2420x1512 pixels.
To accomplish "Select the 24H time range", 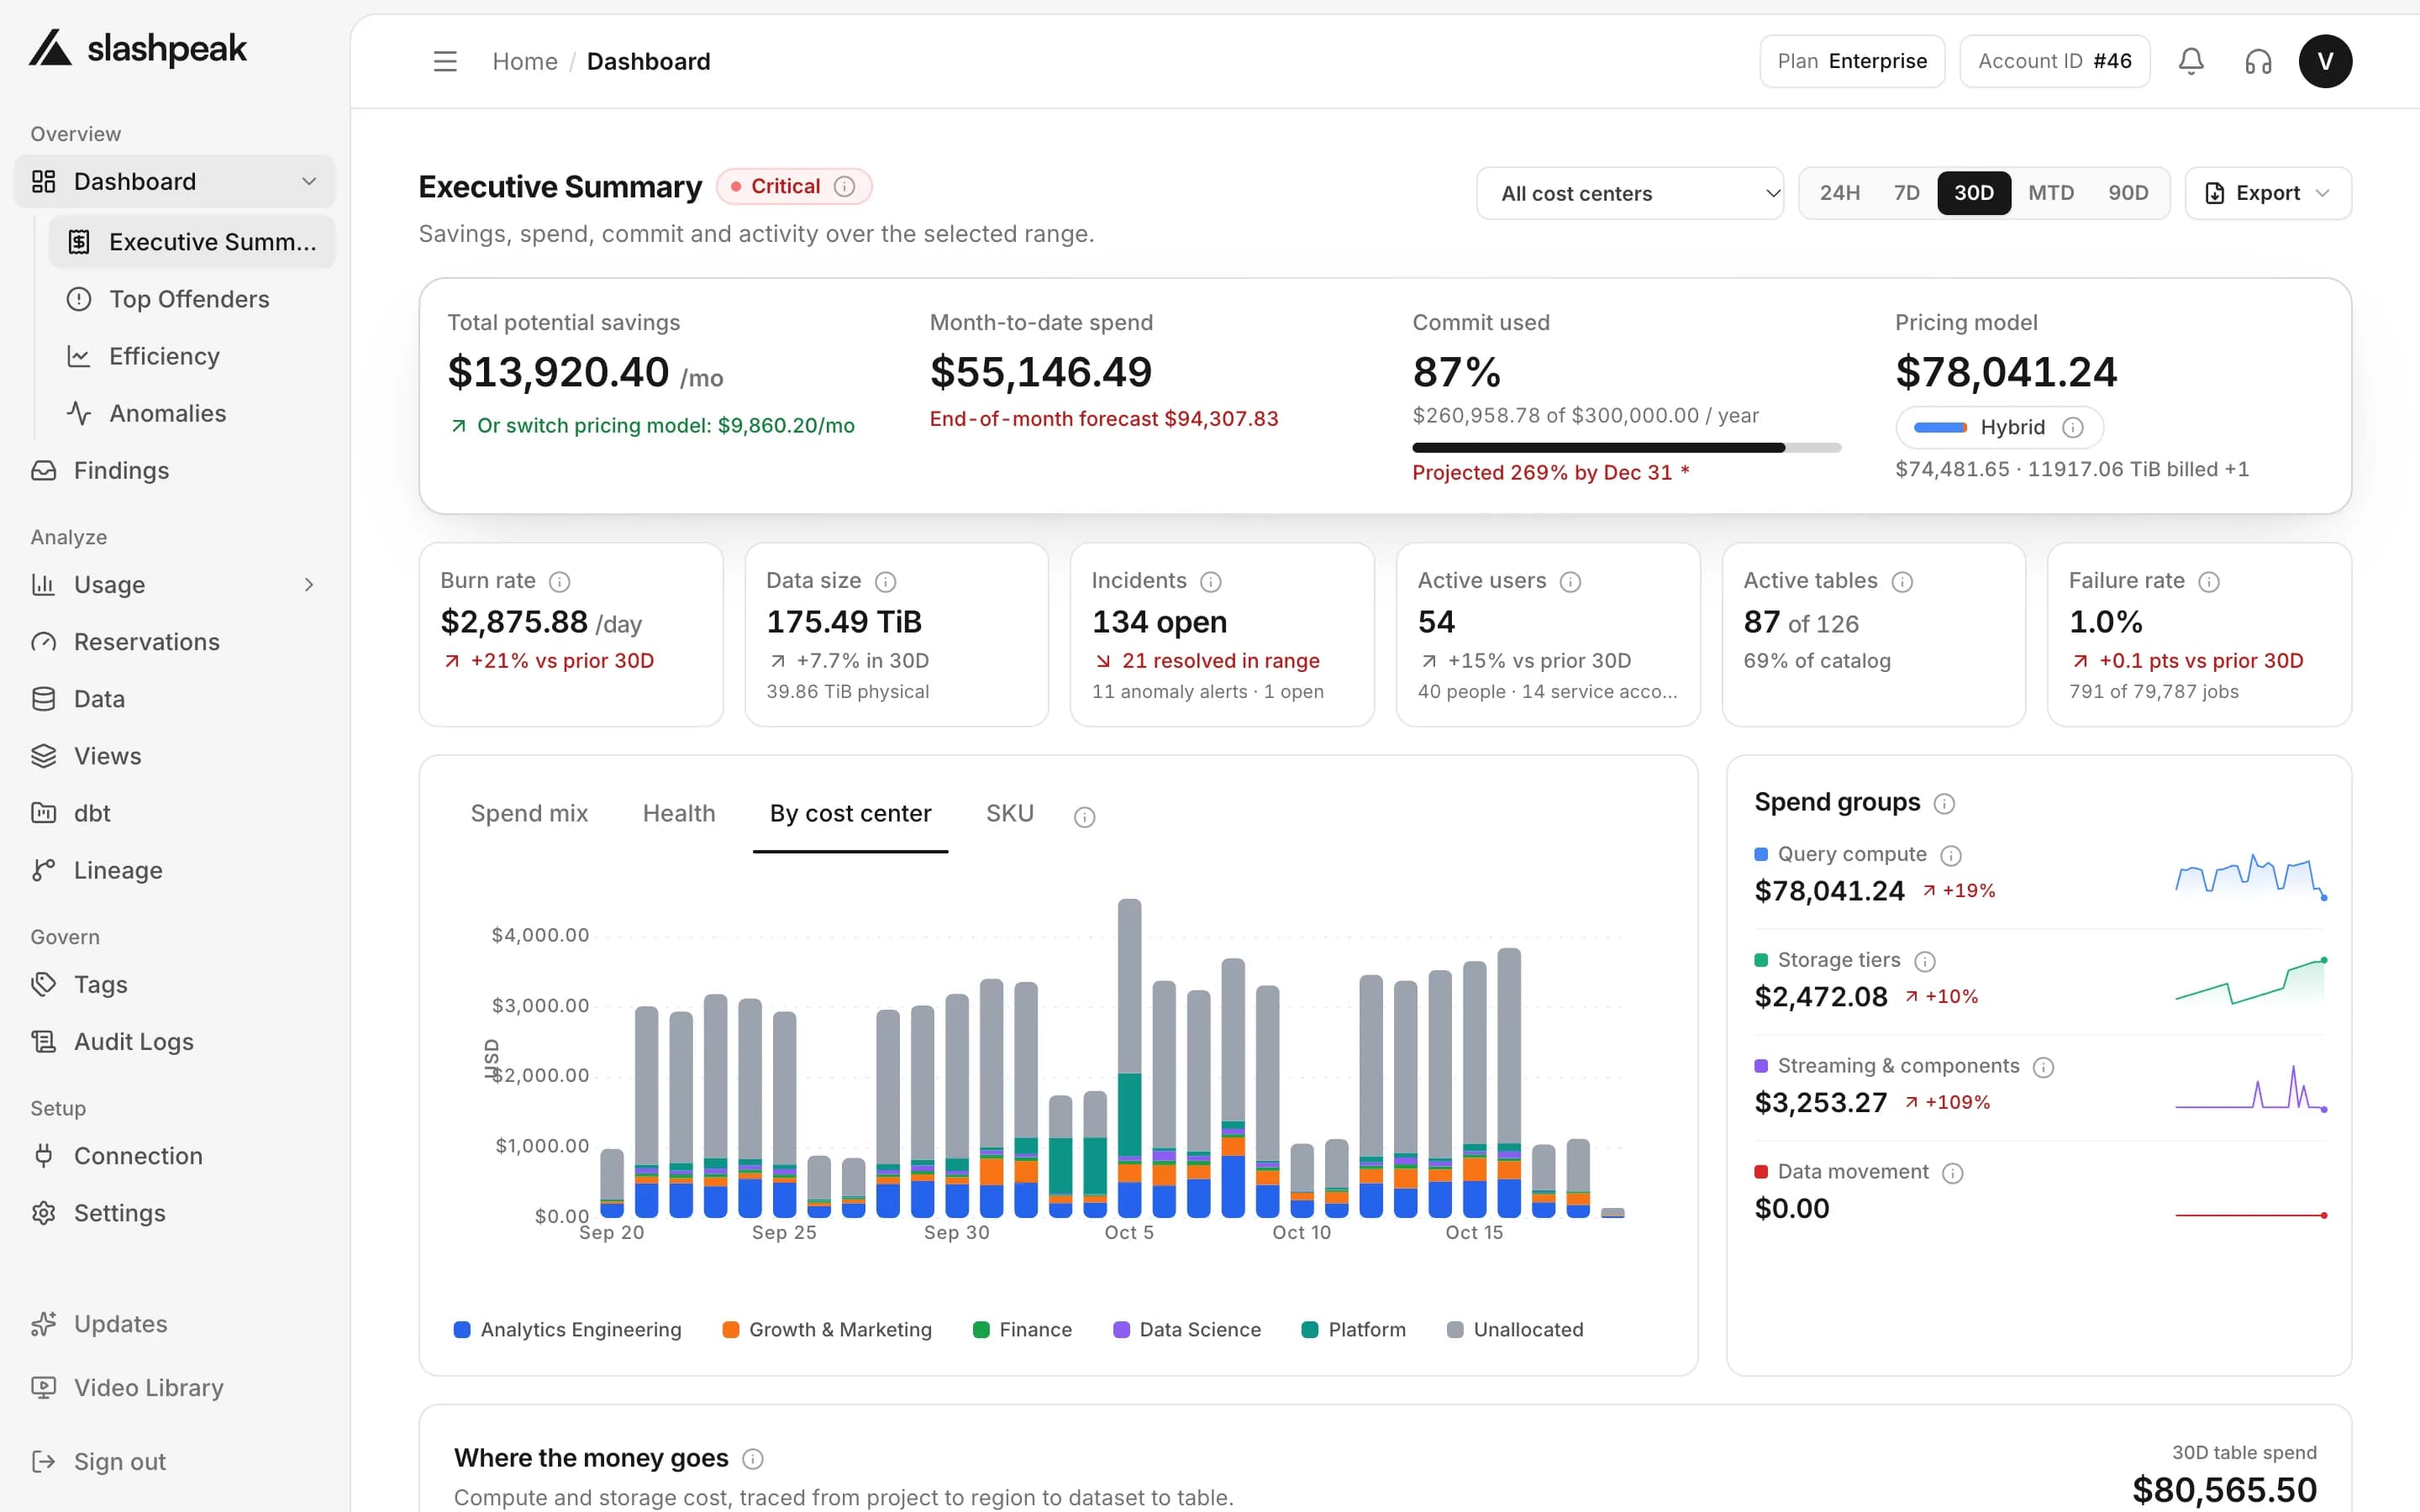I will click(1840, 193).
